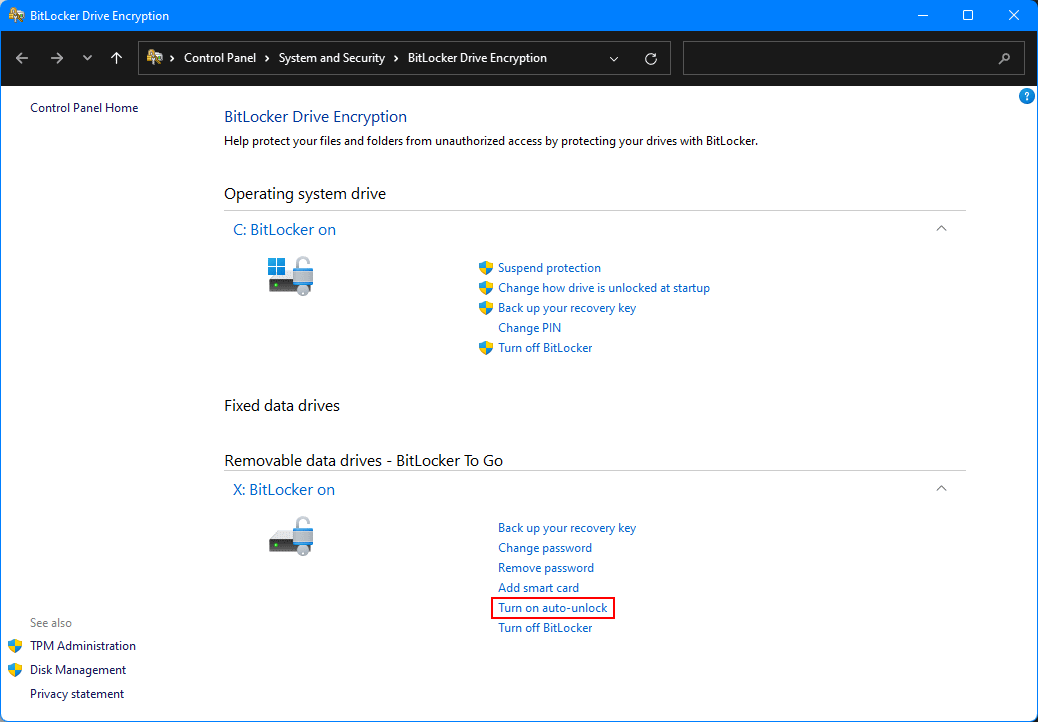The width and height of the screenshot is (1038, 722).
Task: Click the BitLocker title bar app icon
Action: click(17, 15)
